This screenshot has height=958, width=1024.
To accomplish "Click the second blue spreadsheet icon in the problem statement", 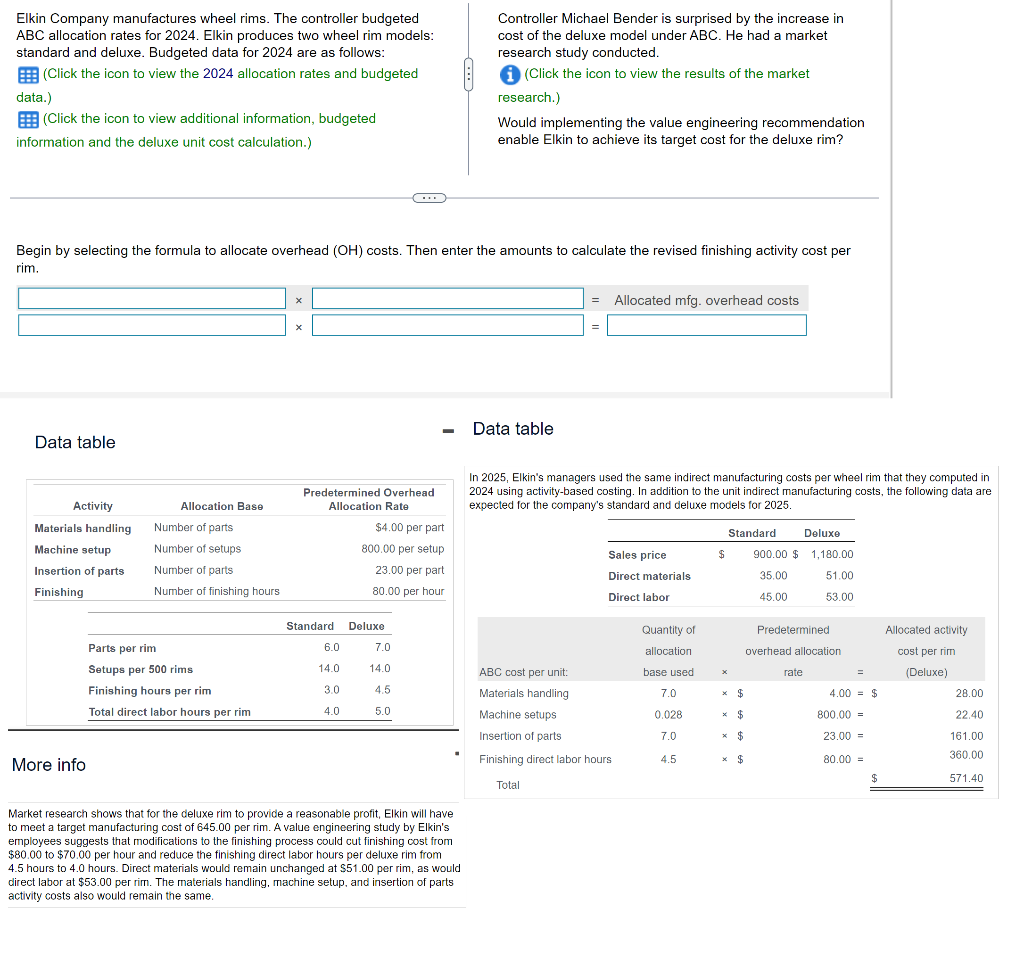I will coord(28,118).
